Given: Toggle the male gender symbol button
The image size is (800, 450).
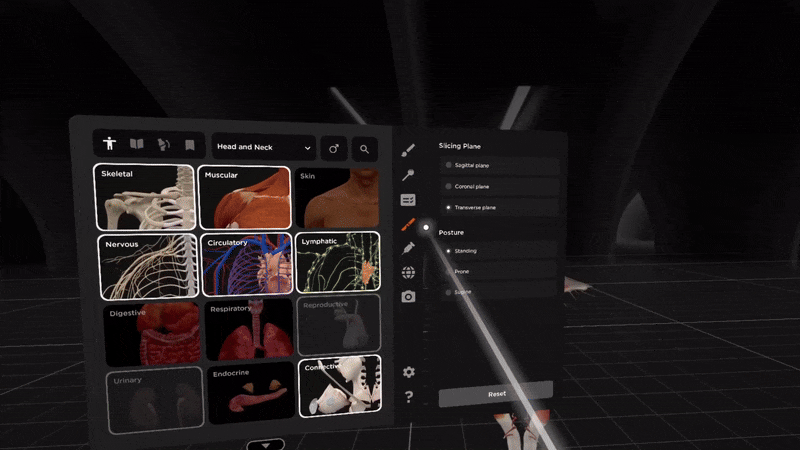Looking at the screenshot, I should (334, 149).
